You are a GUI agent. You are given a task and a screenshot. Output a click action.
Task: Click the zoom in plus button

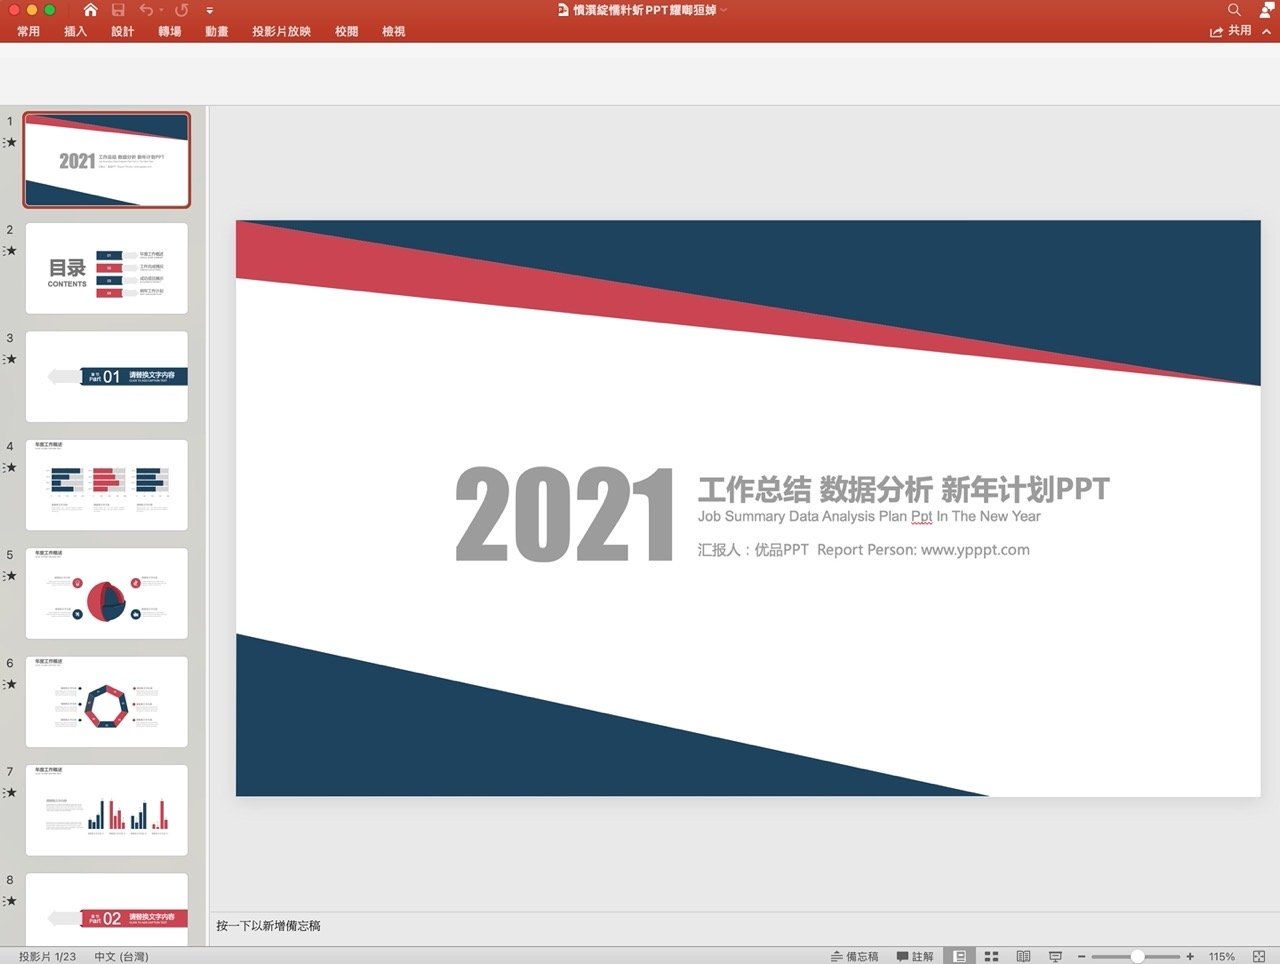tap(1190, 957)
